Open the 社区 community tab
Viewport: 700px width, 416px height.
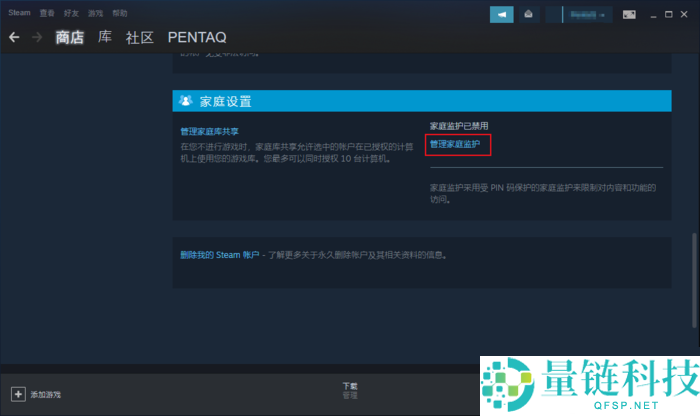click(x=140, y=37)
